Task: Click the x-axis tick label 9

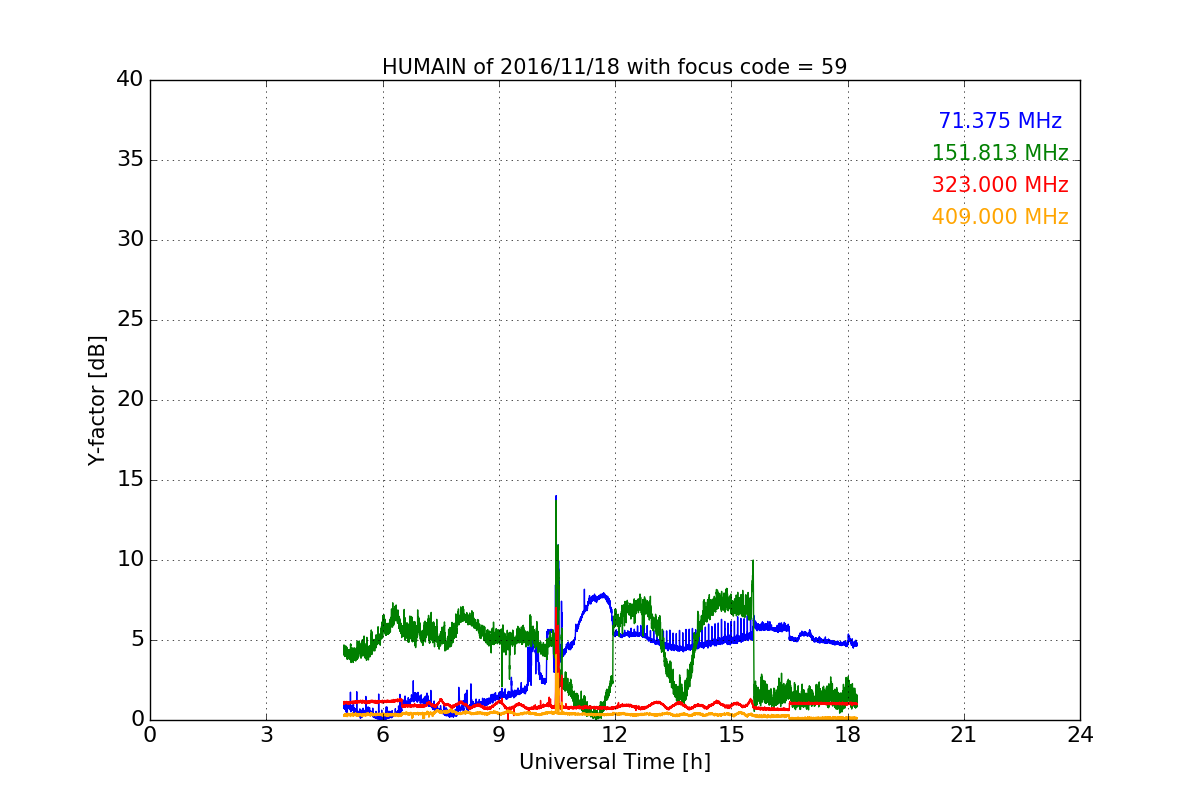Action: tap(498, 735)
